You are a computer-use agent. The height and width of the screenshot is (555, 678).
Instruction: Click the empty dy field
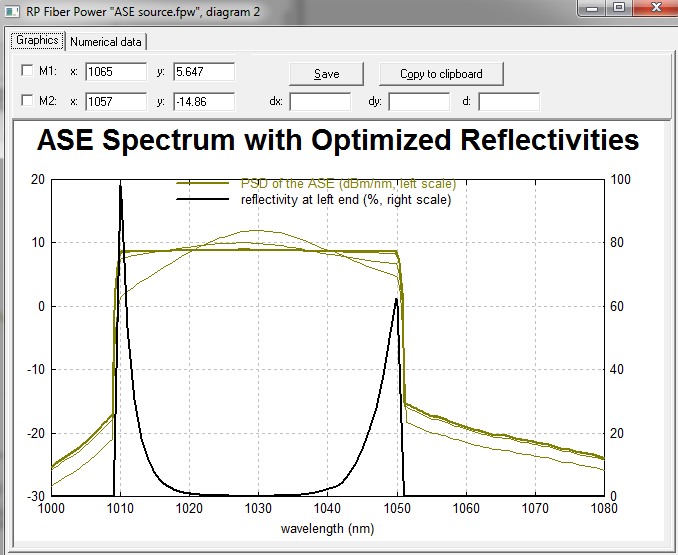tap(418, 102)
